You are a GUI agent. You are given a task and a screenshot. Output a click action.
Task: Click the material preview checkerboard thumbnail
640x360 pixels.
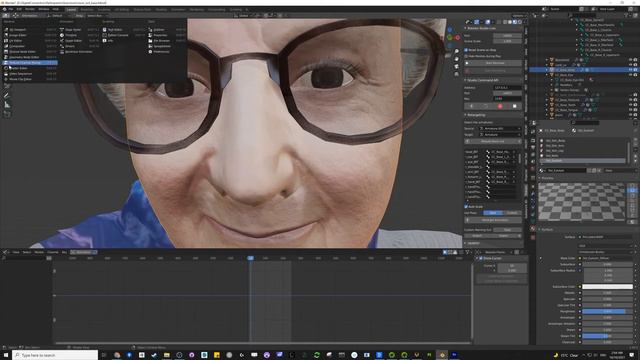coord(582,202)
